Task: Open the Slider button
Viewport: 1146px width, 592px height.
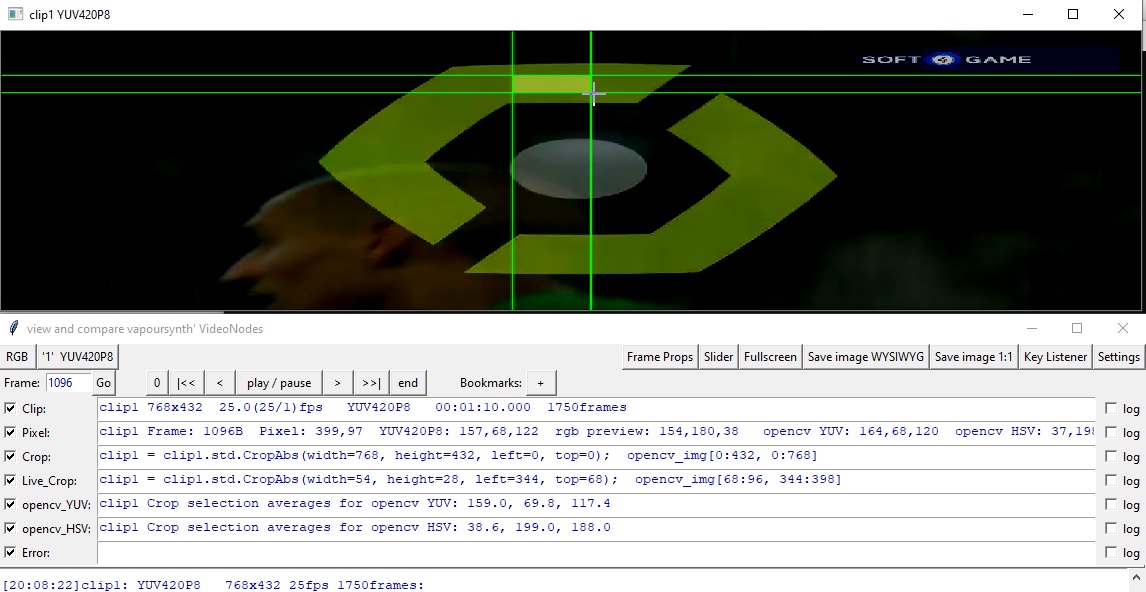Action: [x=718, y=357]
